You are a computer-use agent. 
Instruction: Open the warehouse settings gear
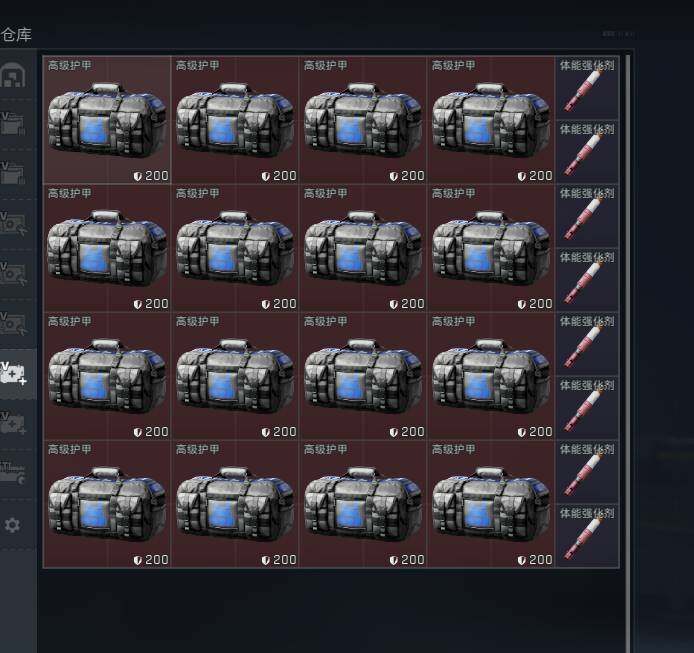click(x=12, y=525)
